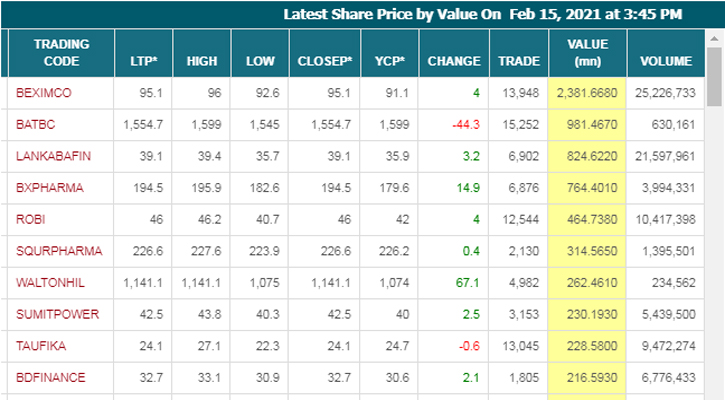Screen dimensions: 725x400
Task: Sort by the TRADING CODE column header
Action: click(61, 53)
